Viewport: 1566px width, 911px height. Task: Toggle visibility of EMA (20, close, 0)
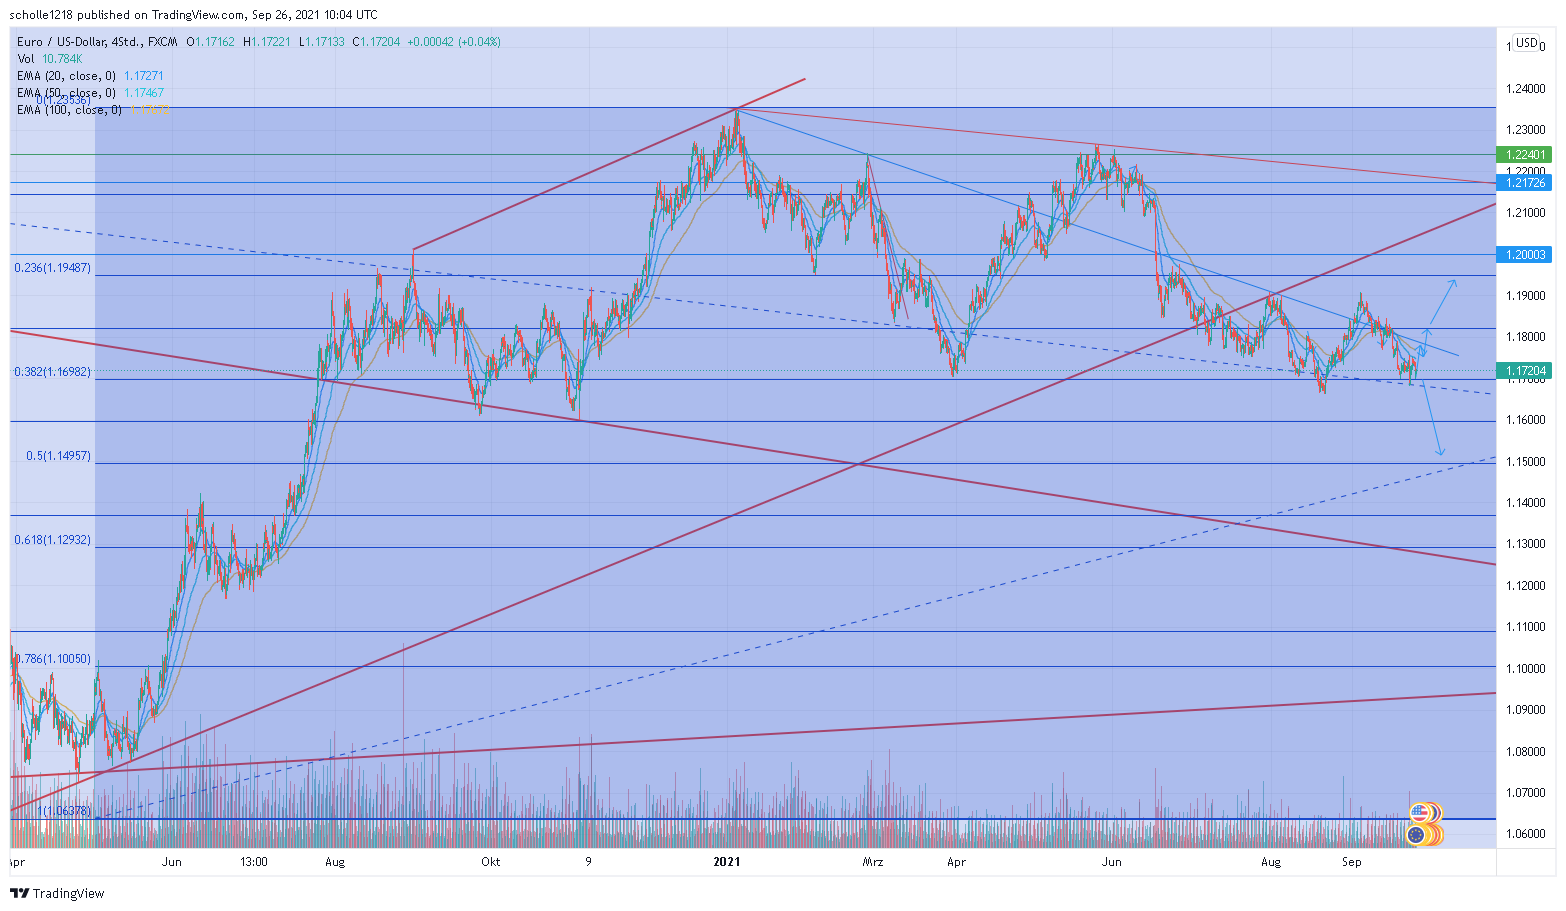point(68,74)
